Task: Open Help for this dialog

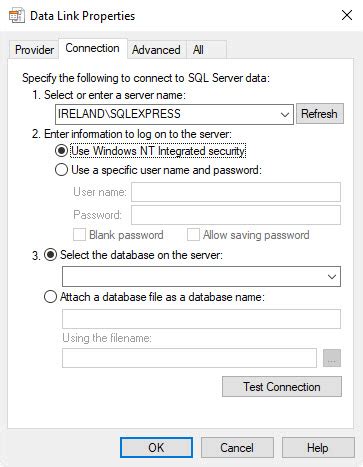Action: (x=318, y=448)
